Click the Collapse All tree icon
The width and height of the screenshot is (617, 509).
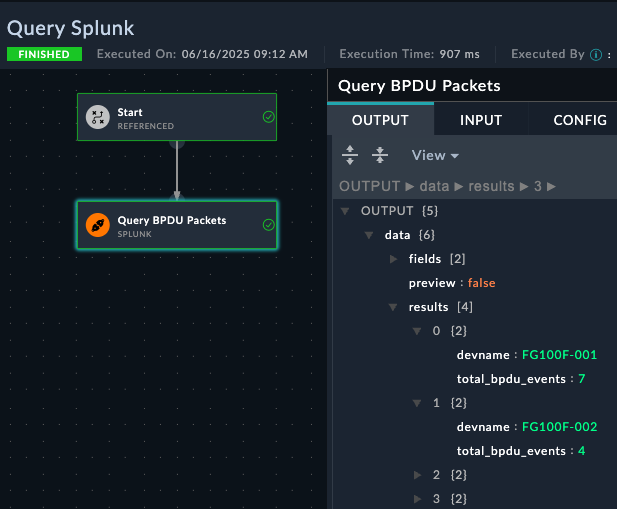click(380, 155)
